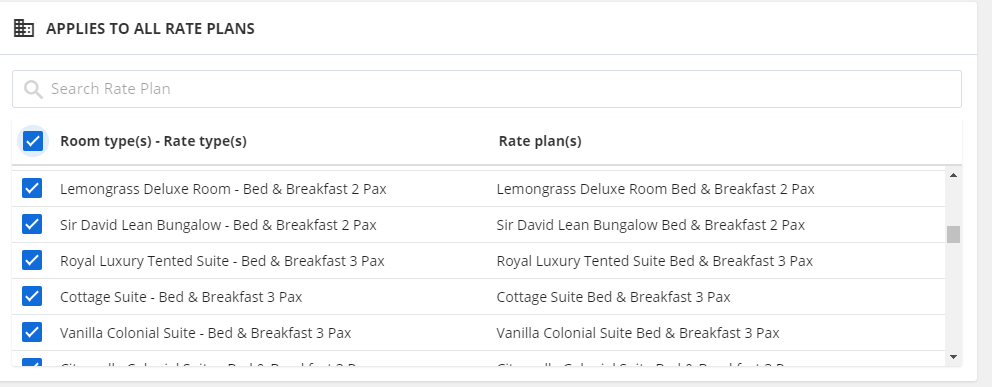Select the Applies To All Rate Plans heading
The height and width of the screenshot is (387, 992).
[x=151, y=28]
